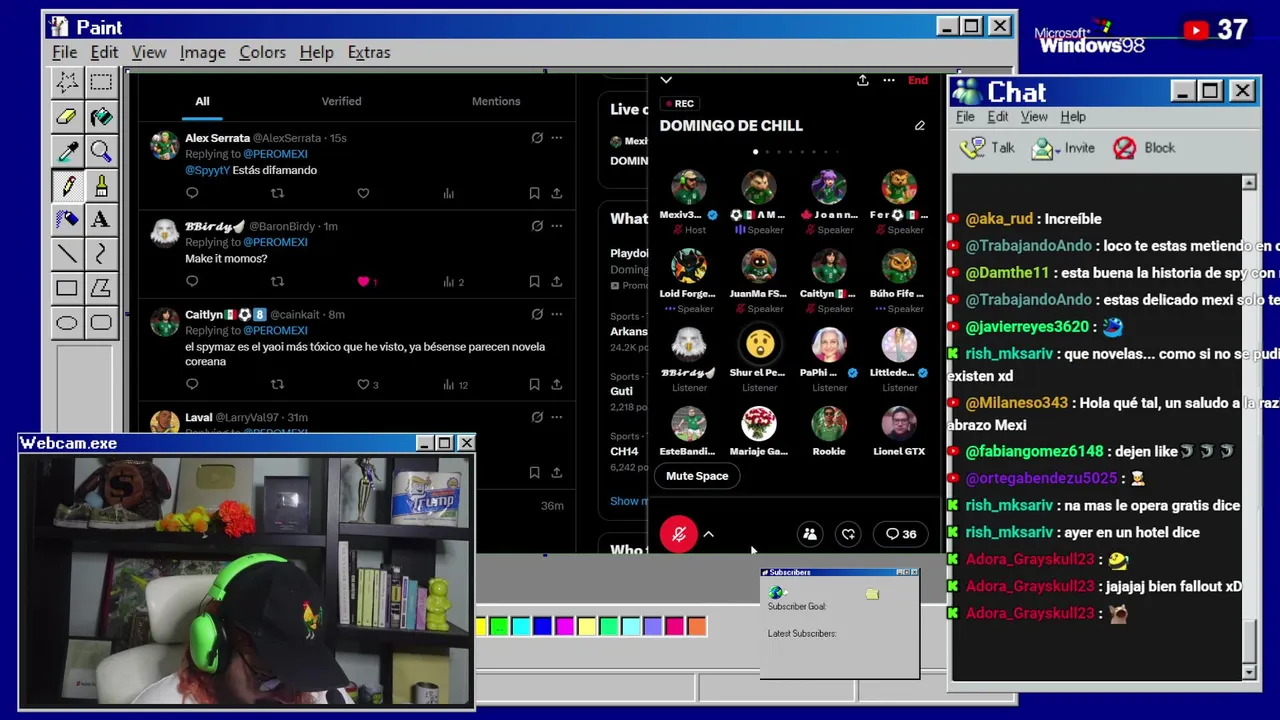Click the Chat scrollbar up arrow
The height and width of the screenshot is (720, 1280).
[1249, 183]
